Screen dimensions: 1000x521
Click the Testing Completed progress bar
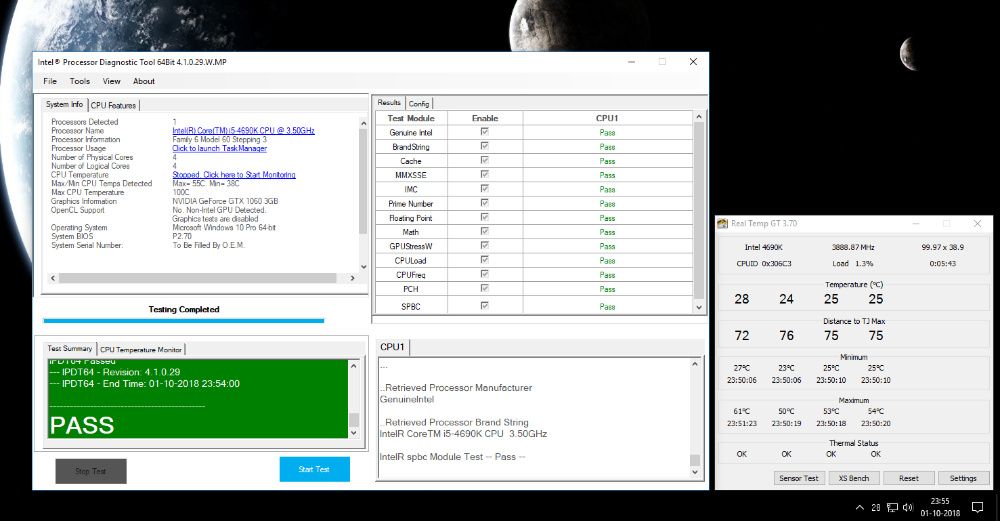point(184,321)
